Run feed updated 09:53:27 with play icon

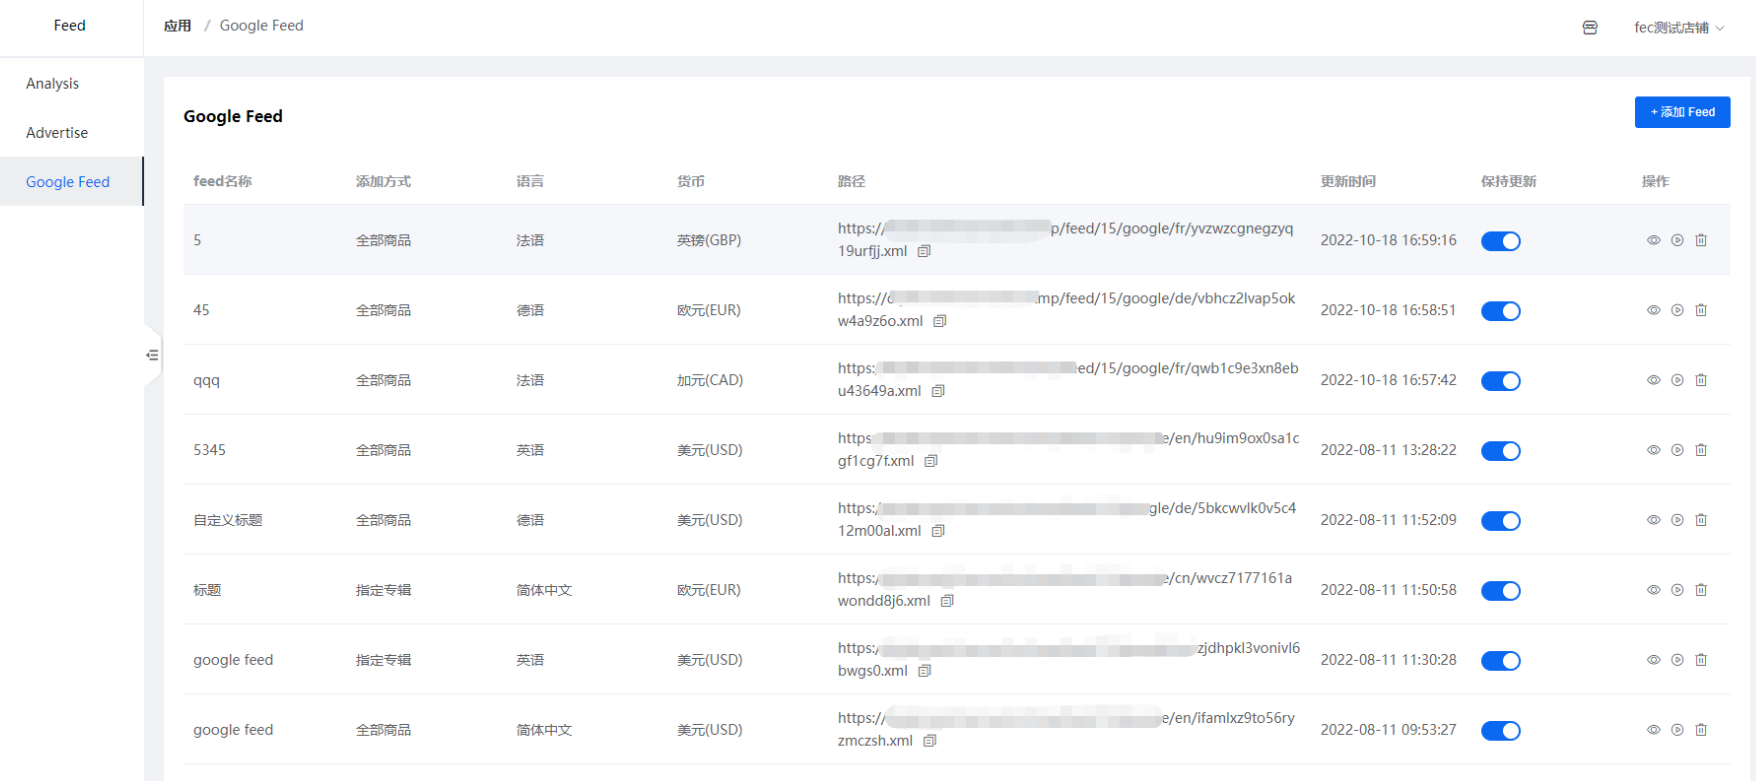[1677, 730]
